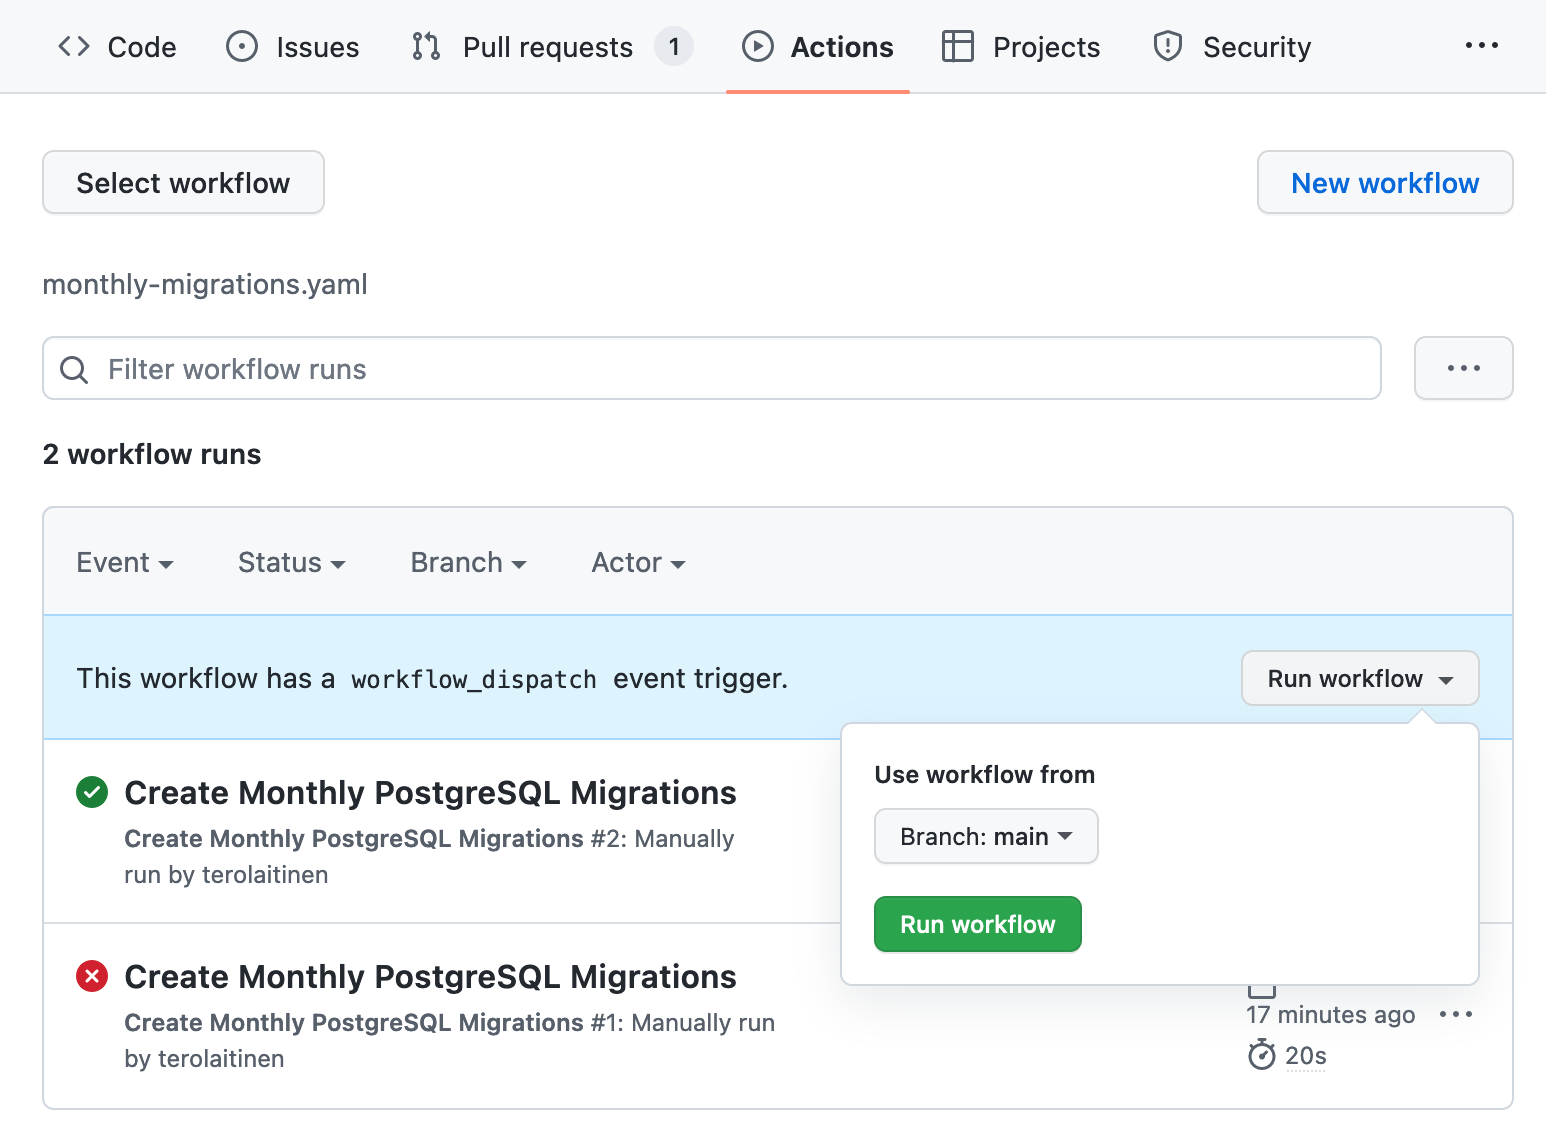Toggle the Run workflow dropdown
This screenshot has width=1546, height=1148.
point(1360,678)
